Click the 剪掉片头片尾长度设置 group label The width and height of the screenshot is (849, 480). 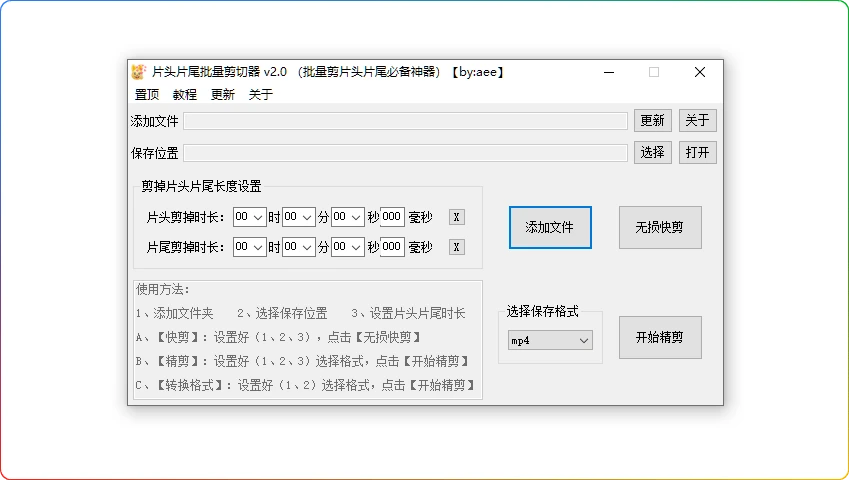(x=201, y=187)
